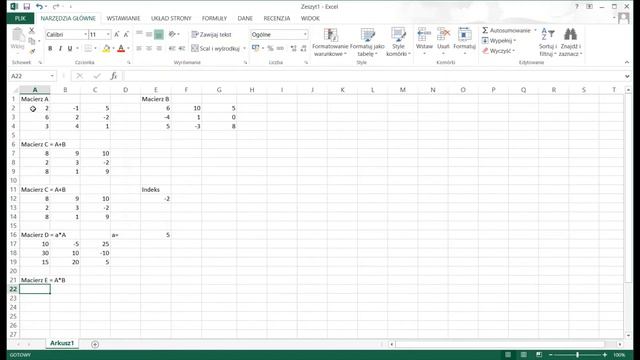This screenshot has width=640, height=360.
Task: Switch to the WIDOK tab
Action: coord(310,18)
